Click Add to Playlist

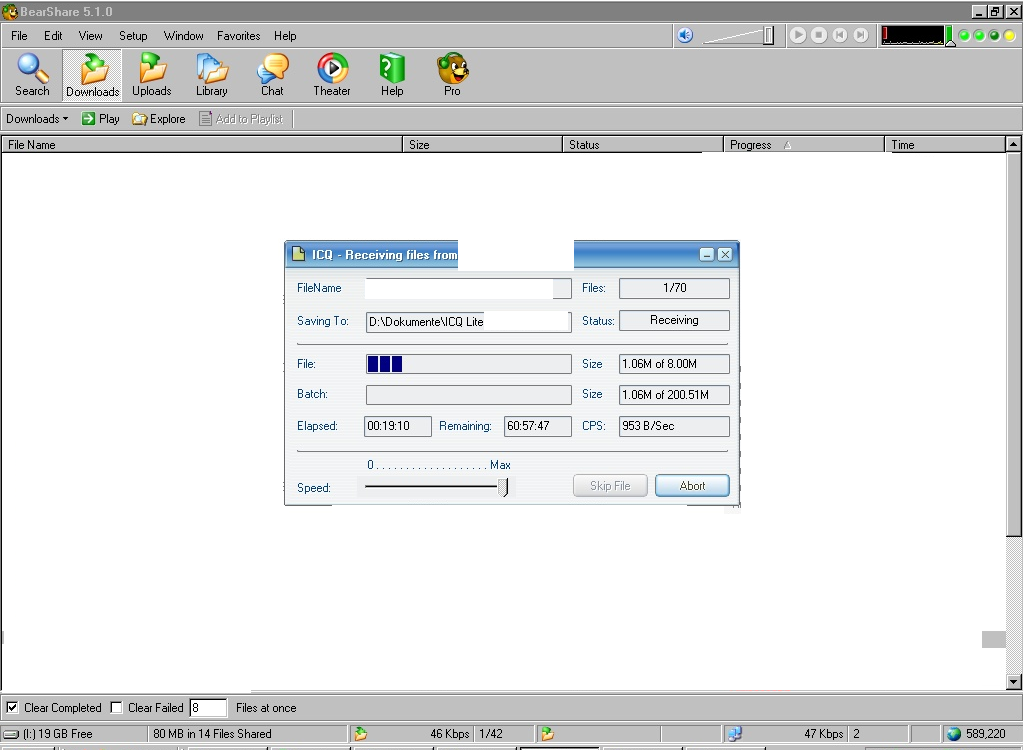[x=241, y=119]
